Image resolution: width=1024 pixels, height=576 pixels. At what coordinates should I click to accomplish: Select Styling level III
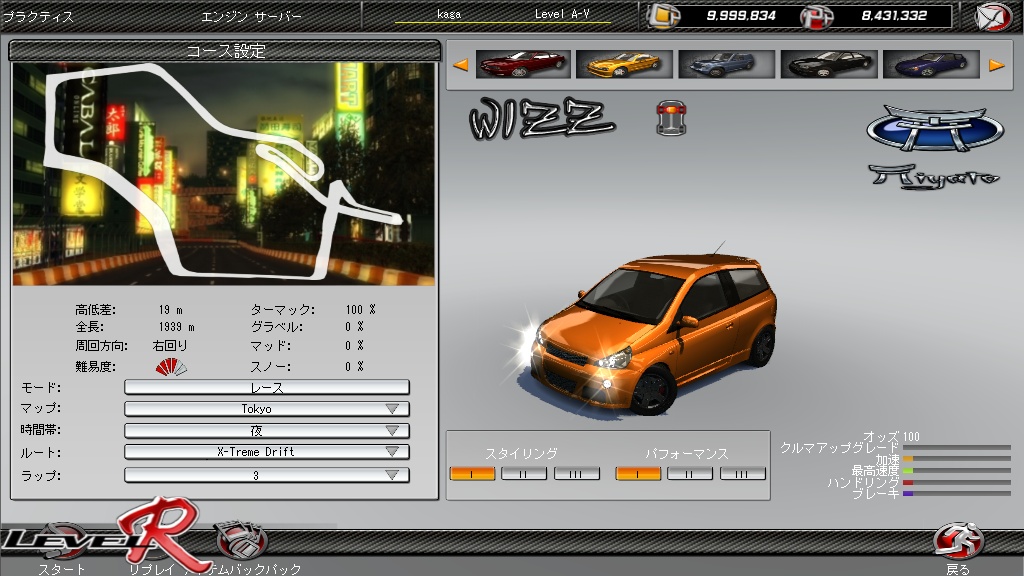(577, 473)
